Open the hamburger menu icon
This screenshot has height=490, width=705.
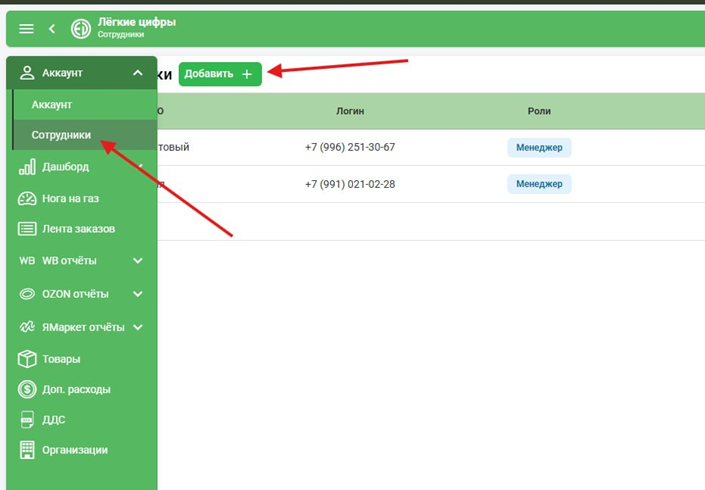tap(26, 29)
